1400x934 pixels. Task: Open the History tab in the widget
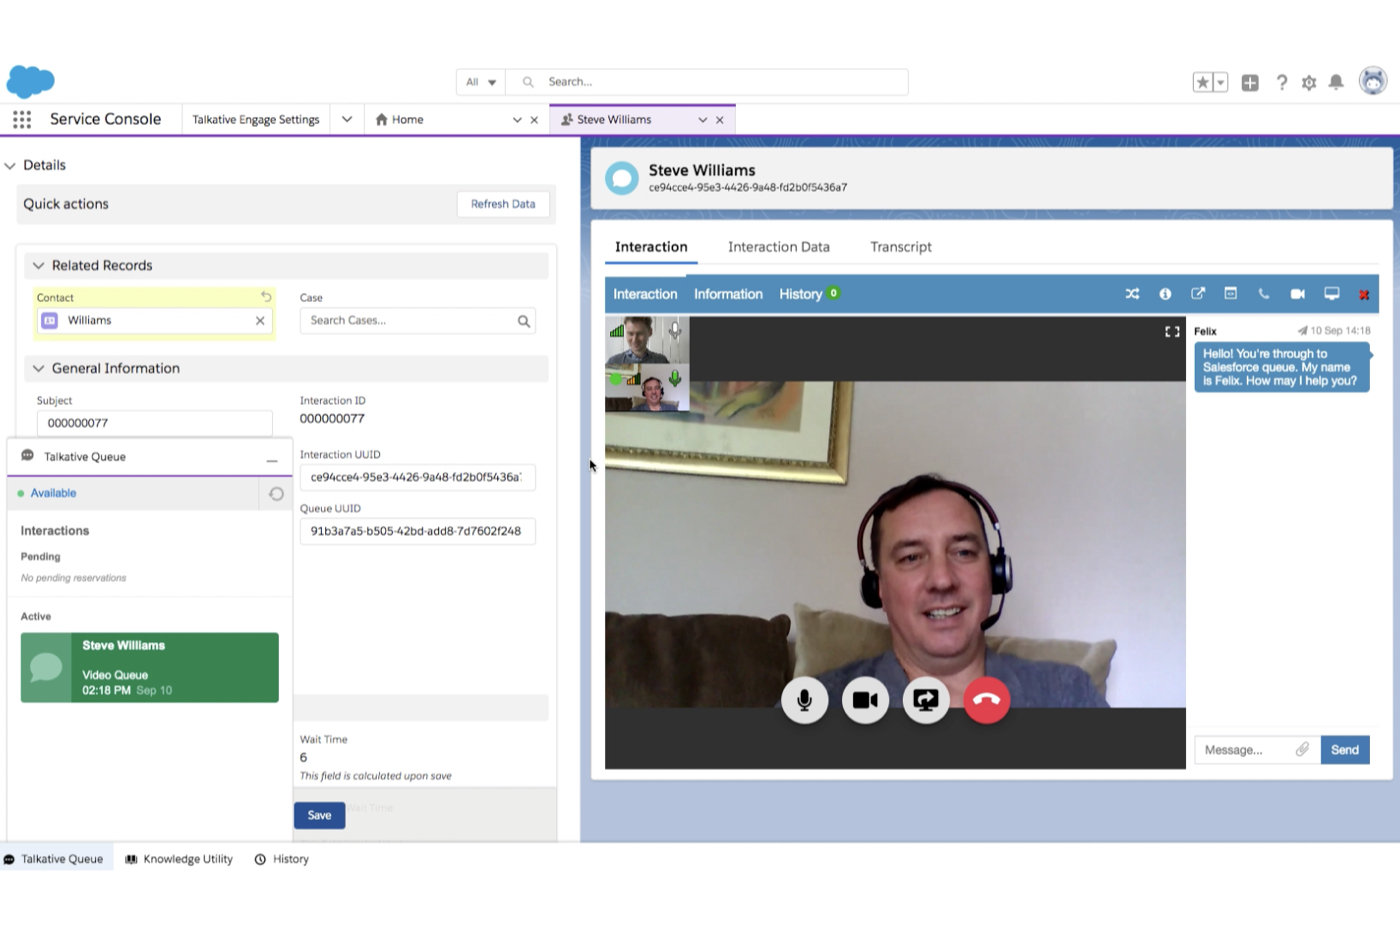coord(800,294)
